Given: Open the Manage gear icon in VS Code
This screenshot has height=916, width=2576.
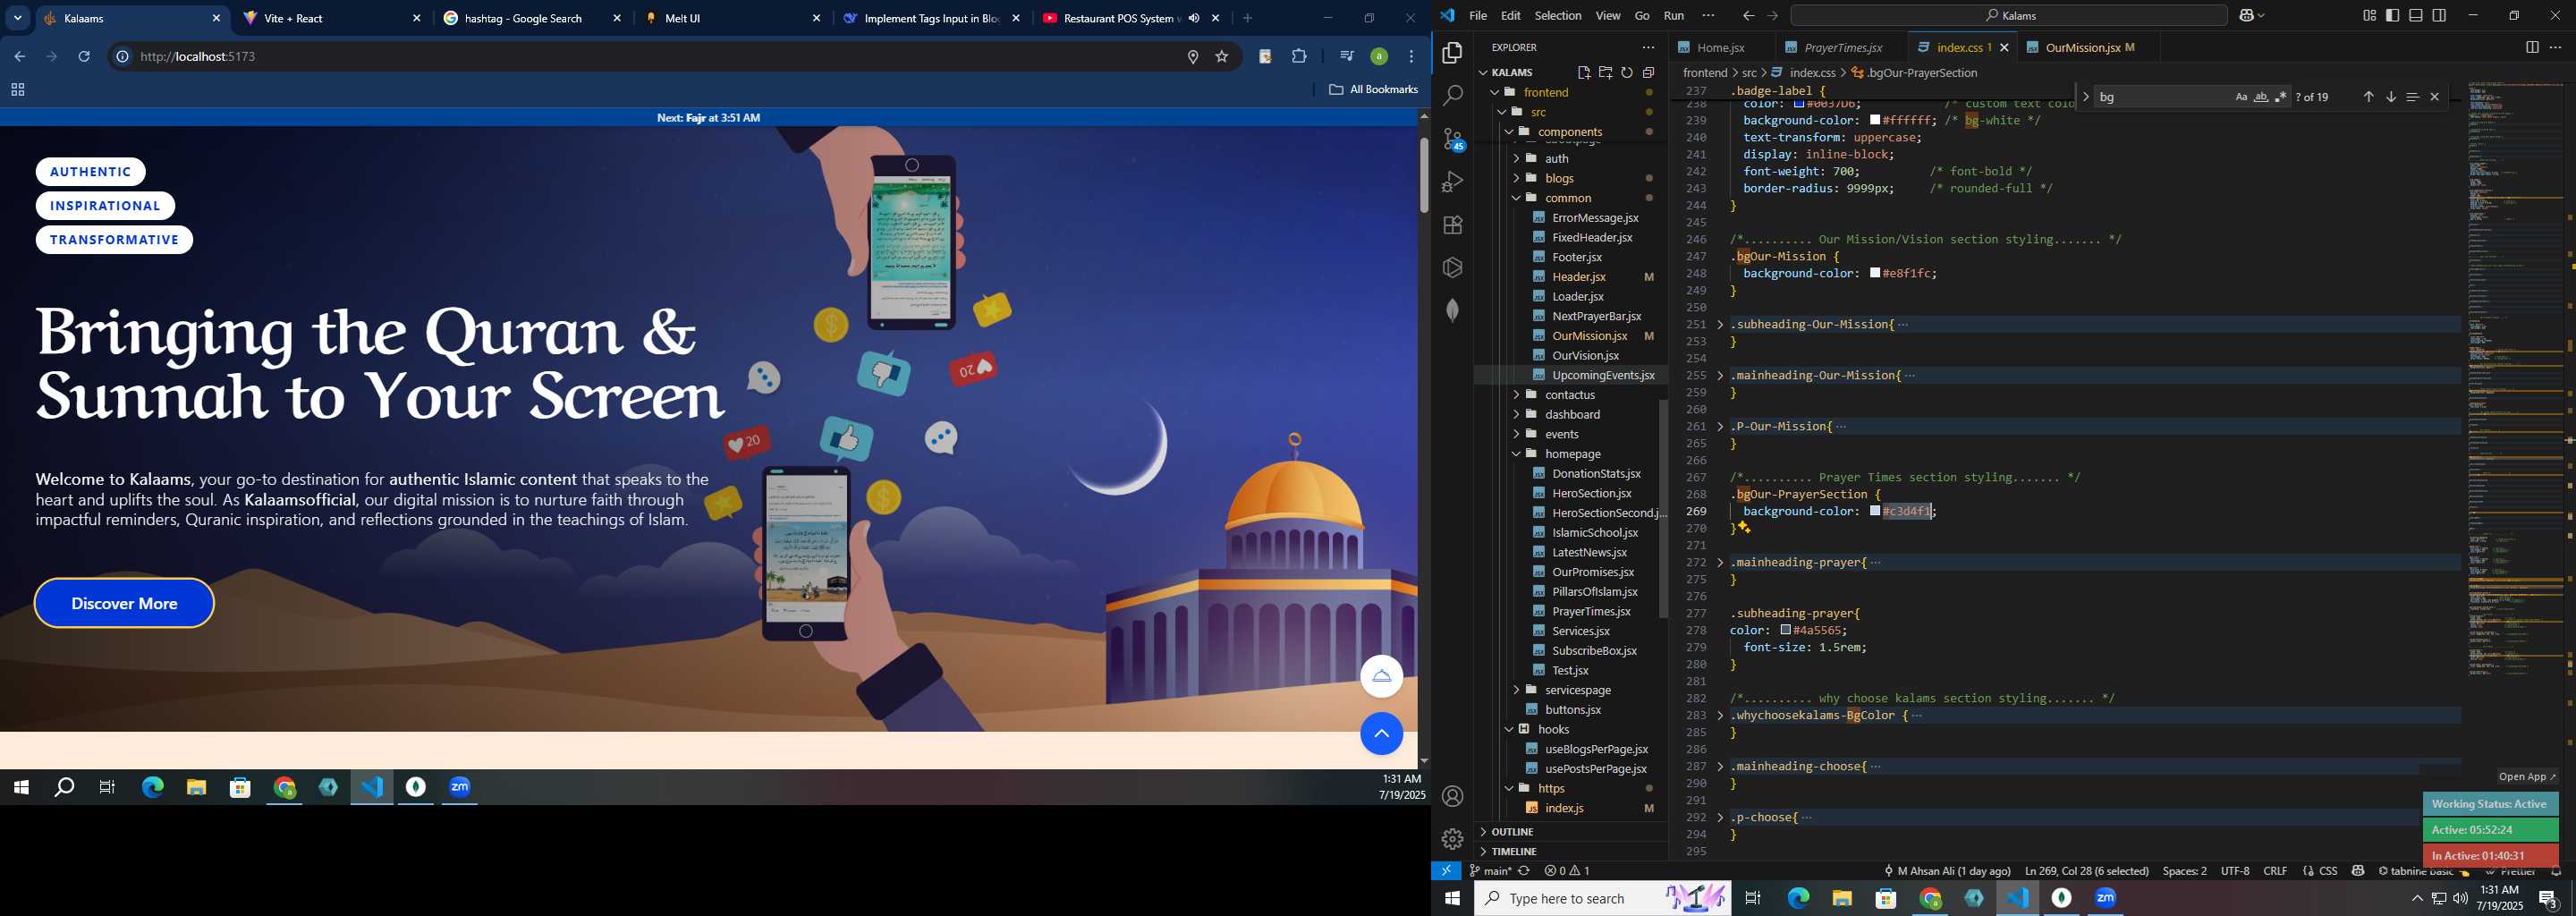Looking at the screenshot, I should click(x=1452, y=839).
